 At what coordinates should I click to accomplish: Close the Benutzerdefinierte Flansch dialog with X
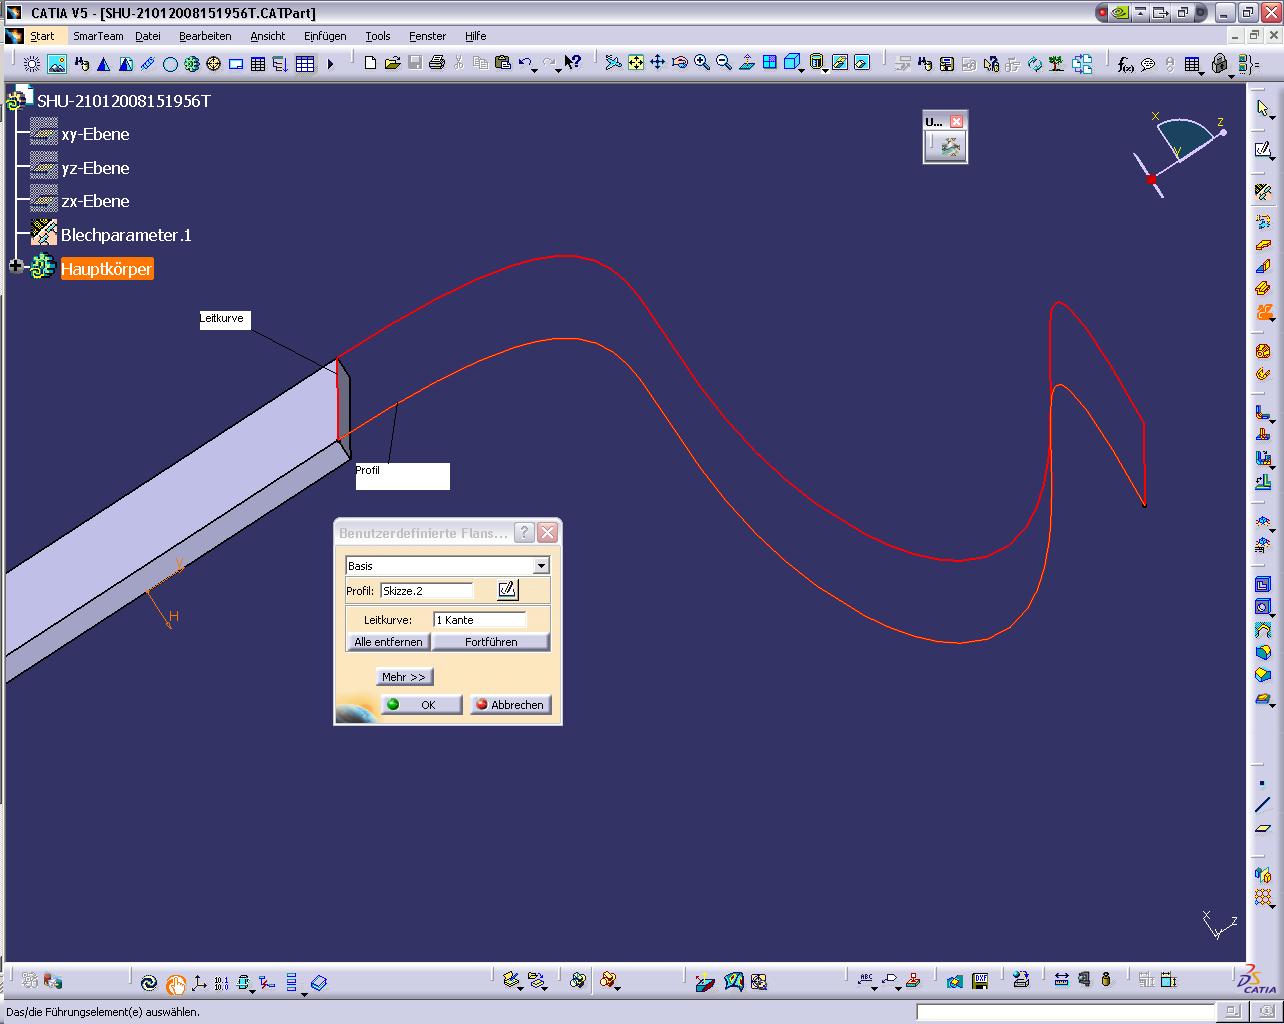pos(547,532)
